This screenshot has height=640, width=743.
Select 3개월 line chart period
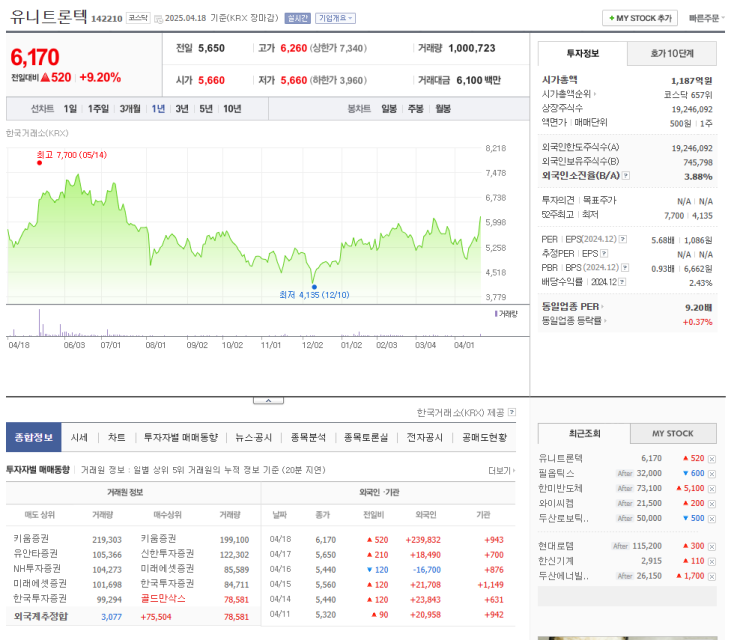(x=130, y=109)
